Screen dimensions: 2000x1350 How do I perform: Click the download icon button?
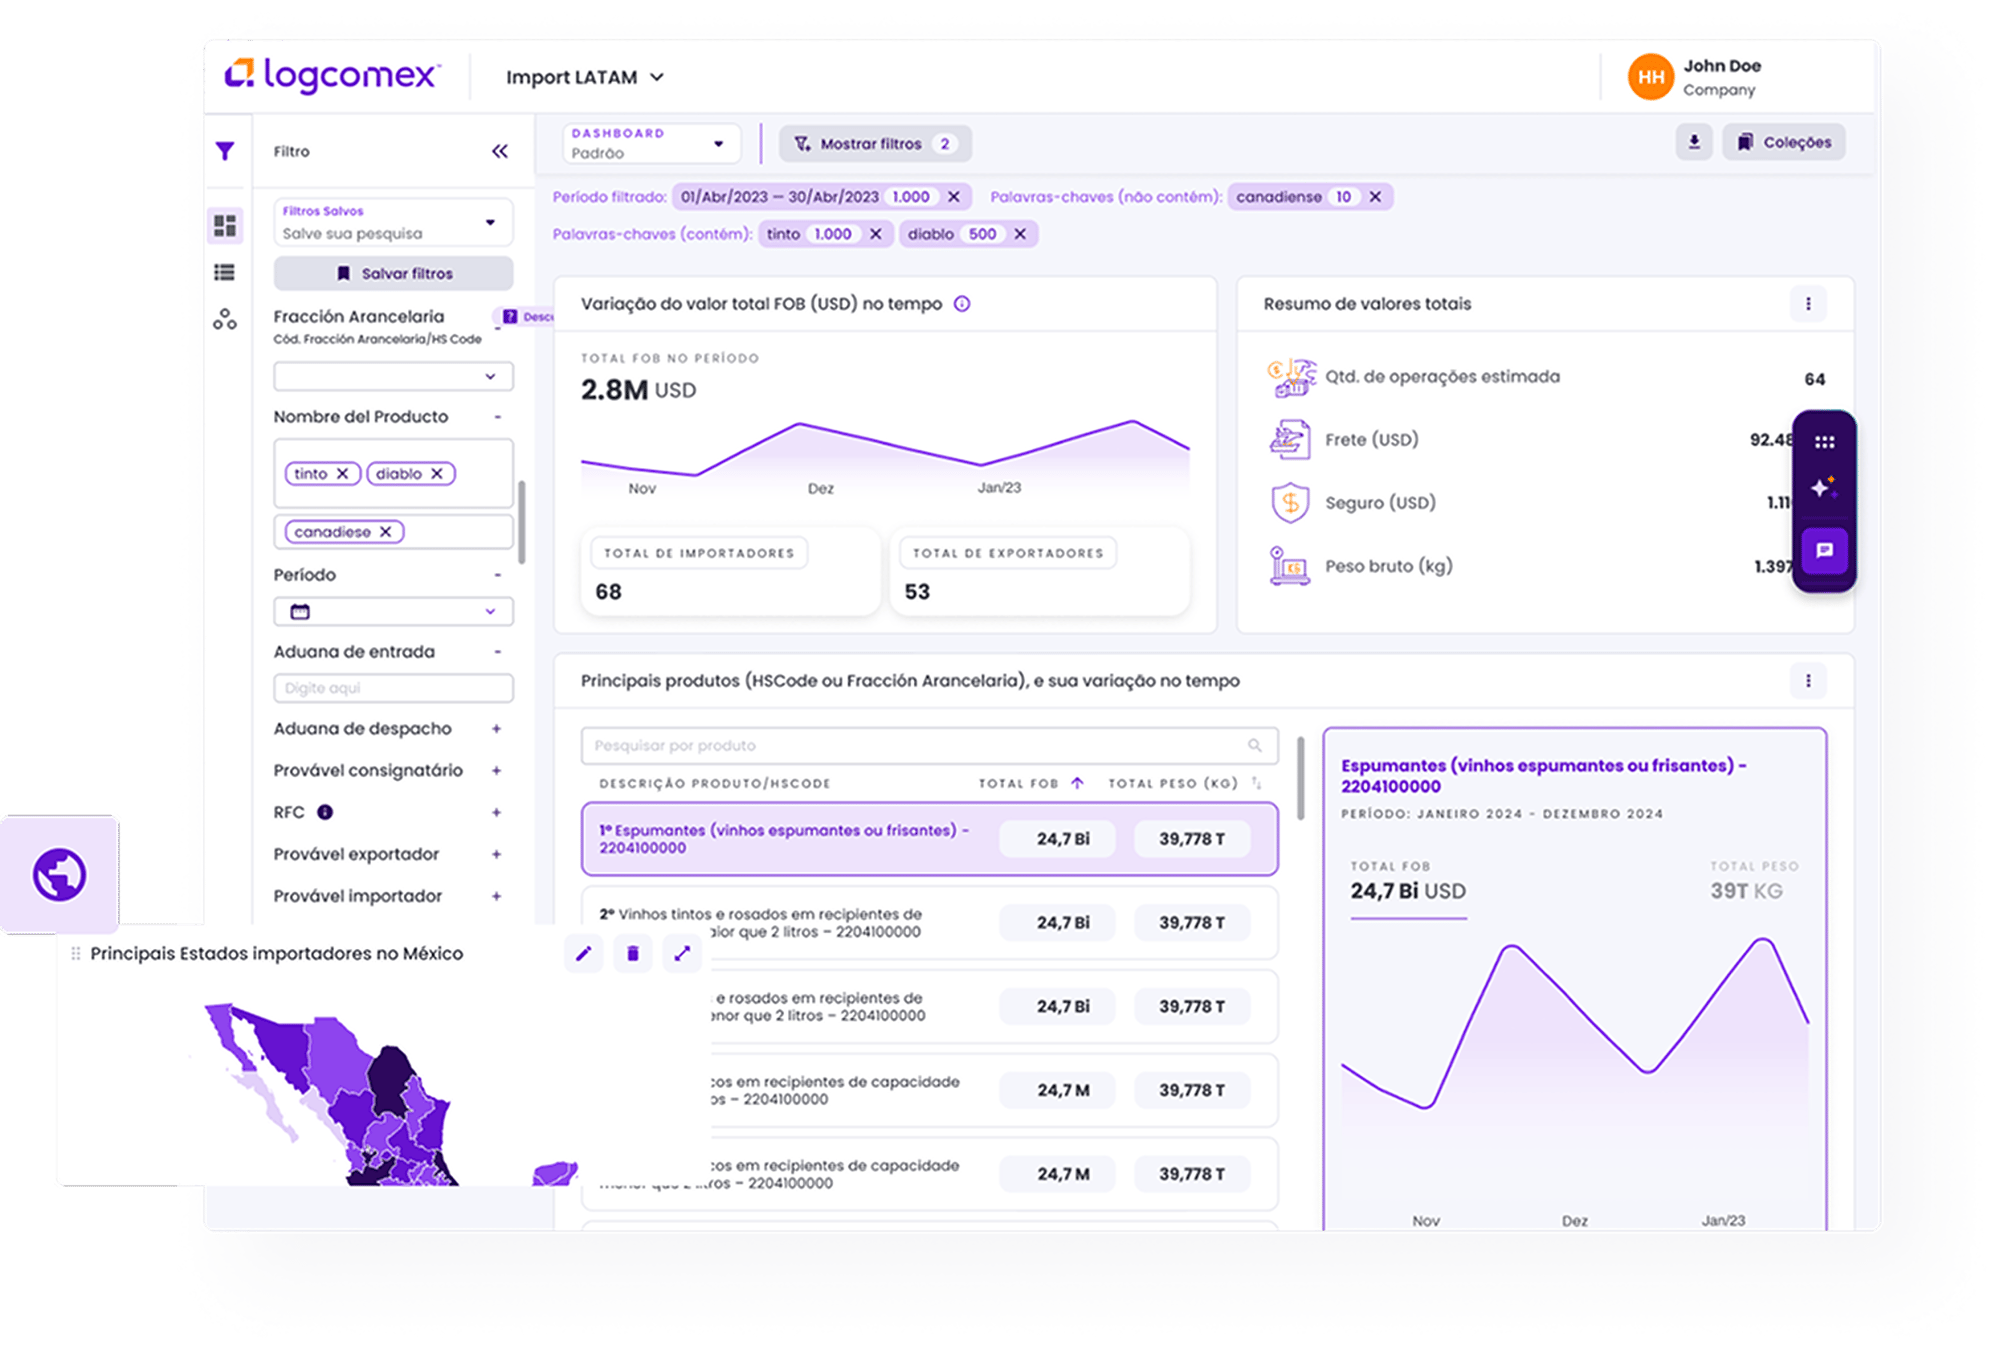tap(1694, 142)
